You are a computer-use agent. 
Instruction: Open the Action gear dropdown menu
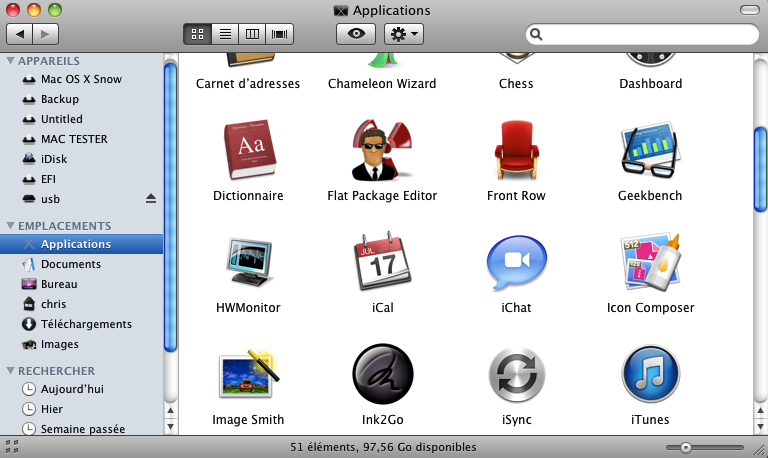click(404, 34)
